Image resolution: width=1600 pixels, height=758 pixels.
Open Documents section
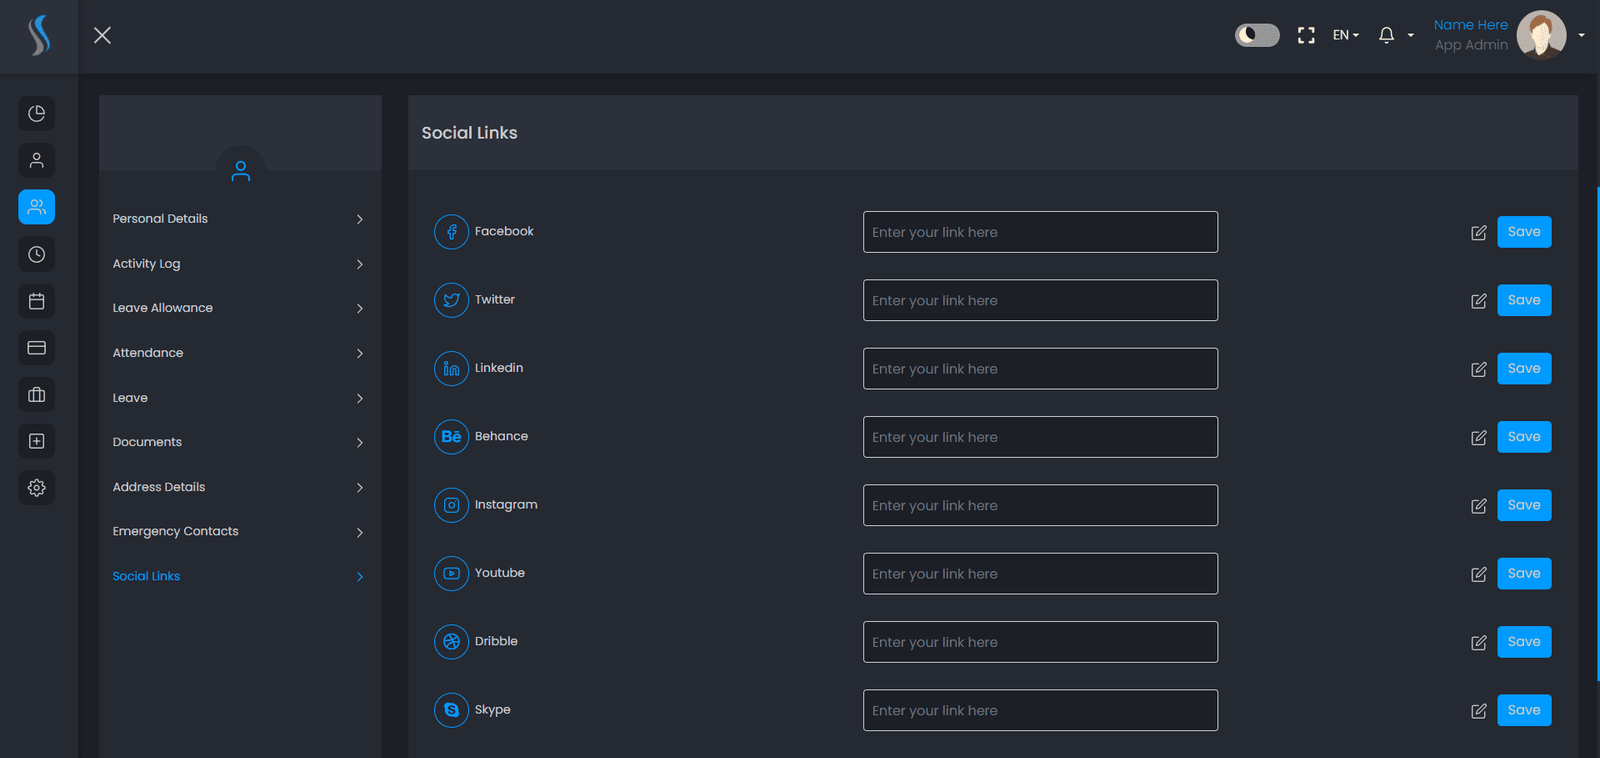coord(238,442)
